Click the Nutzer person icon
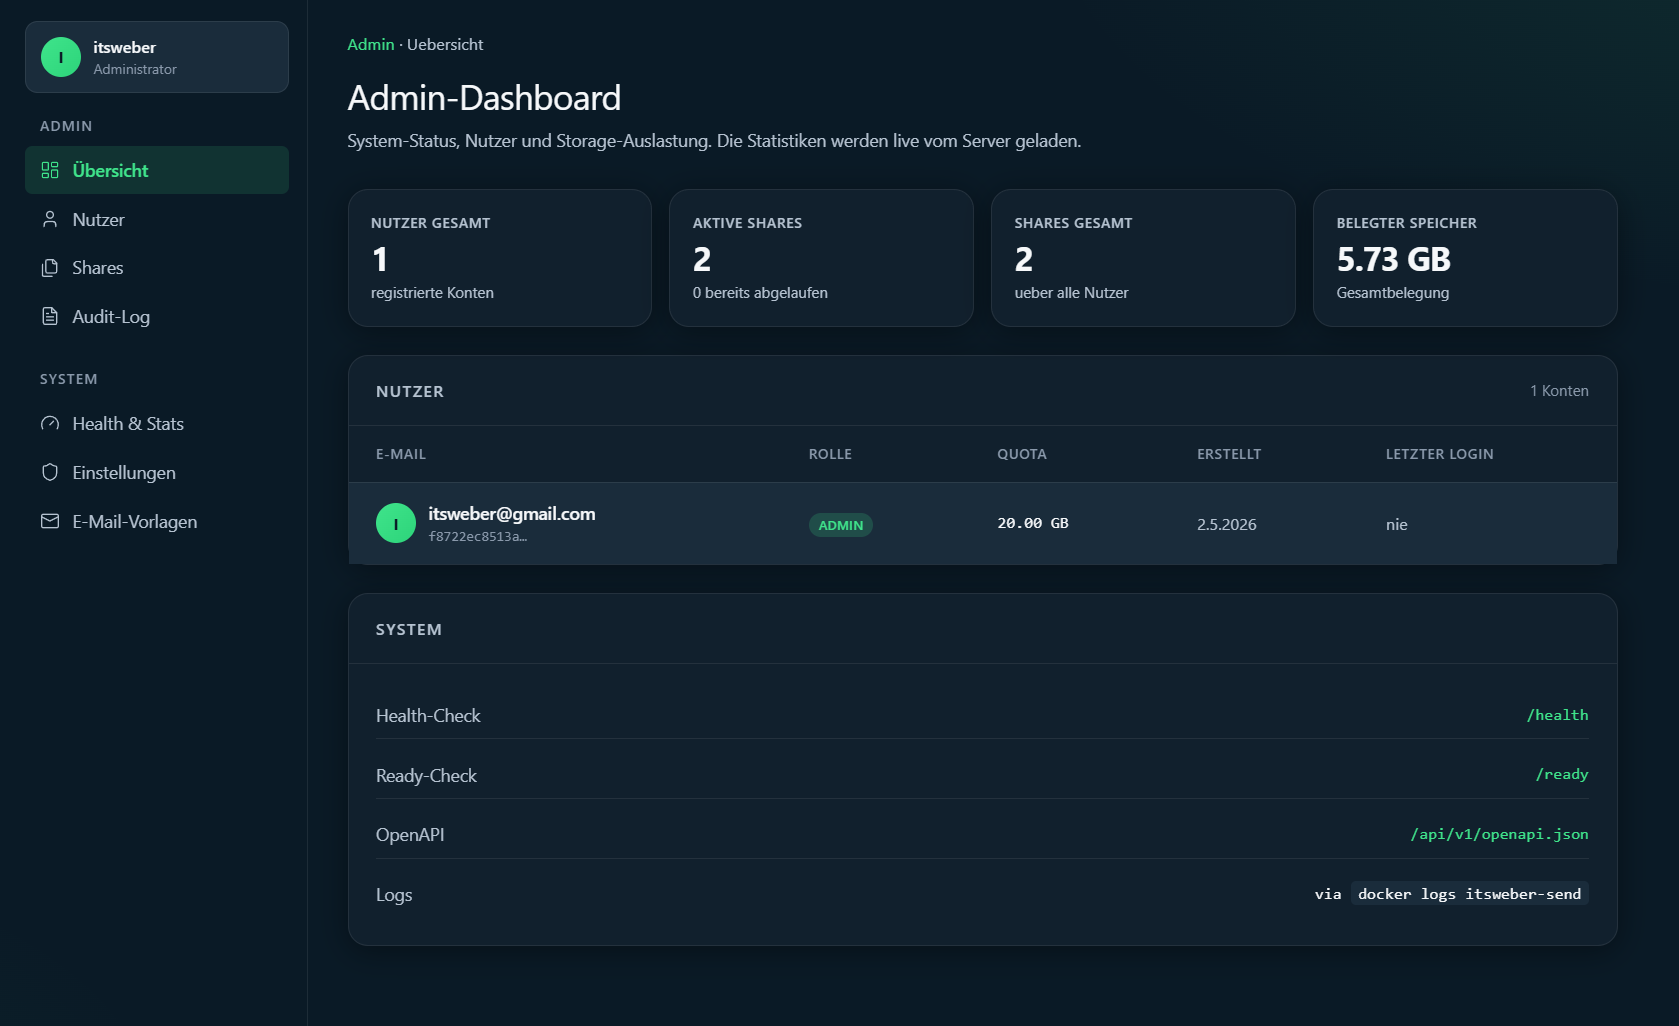 (50, 219)
